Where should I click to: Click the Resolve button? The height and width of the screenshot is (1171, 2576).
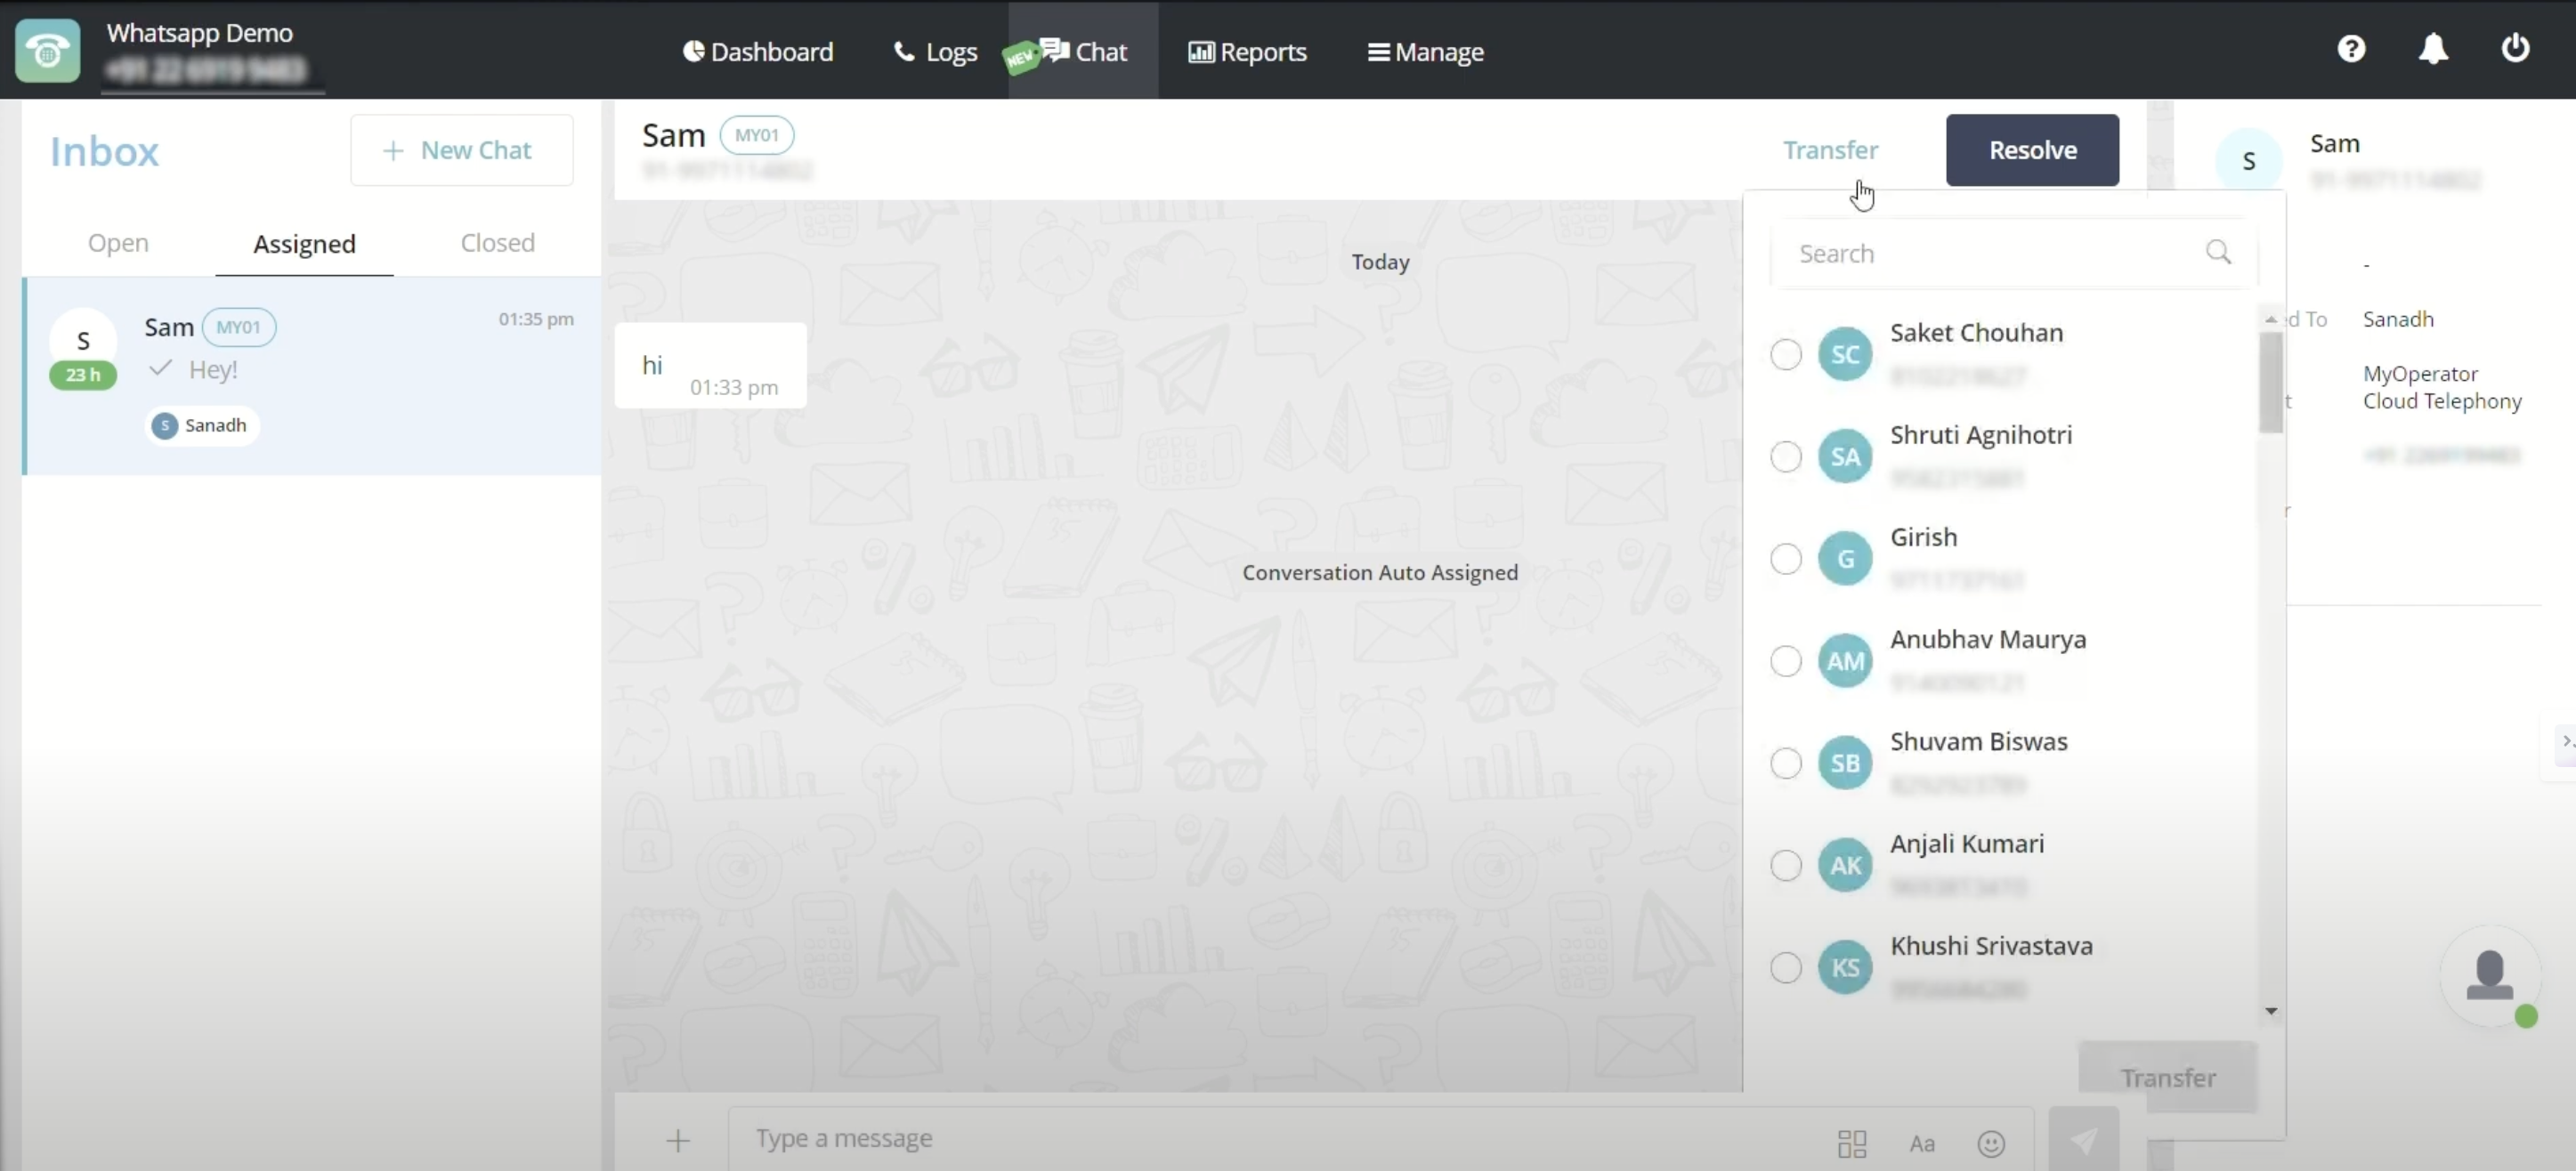point(2032,150)
